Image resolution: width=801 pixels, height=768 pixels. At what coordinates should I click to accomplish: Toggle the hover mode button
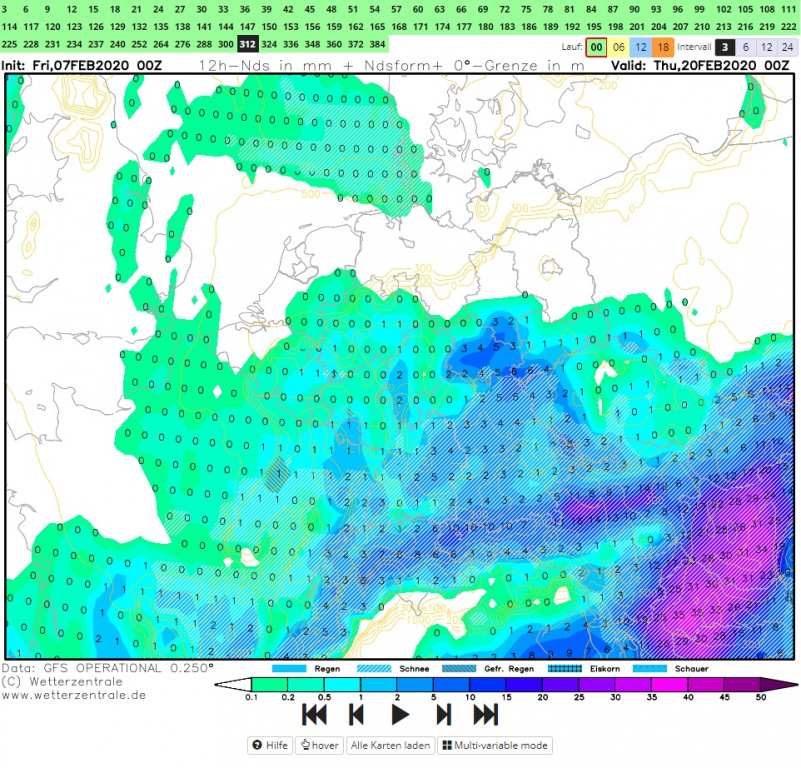pyautogui.click(x=320, y=745)
